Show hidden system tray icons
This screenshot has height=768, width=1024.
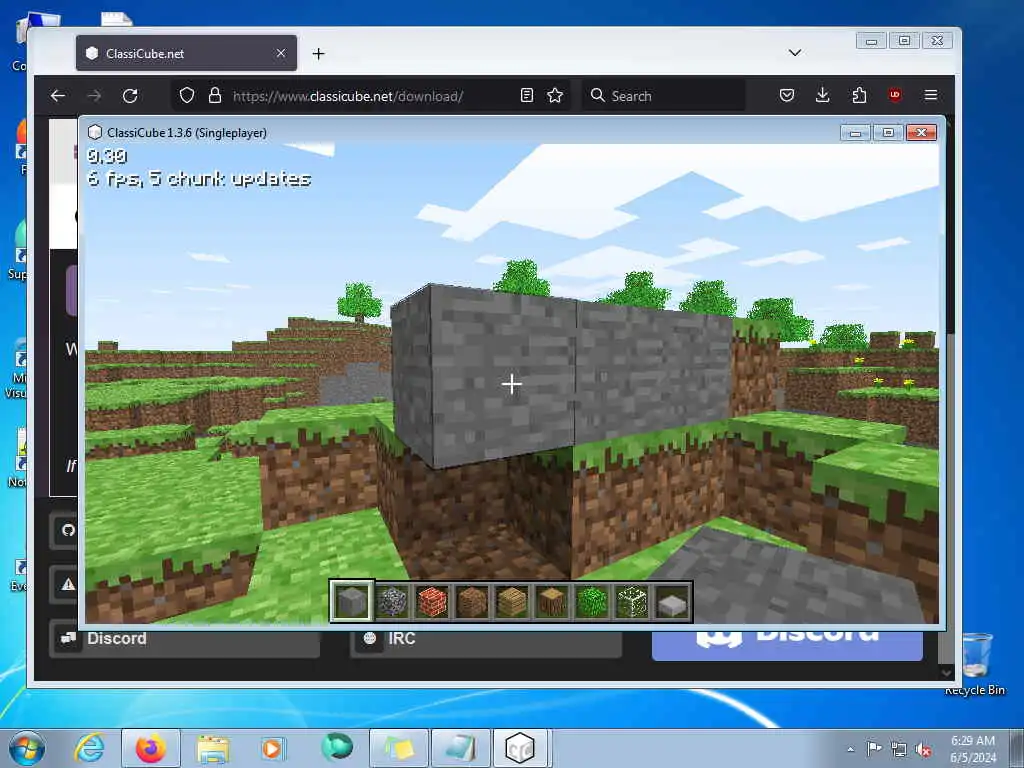coord(850,749)
